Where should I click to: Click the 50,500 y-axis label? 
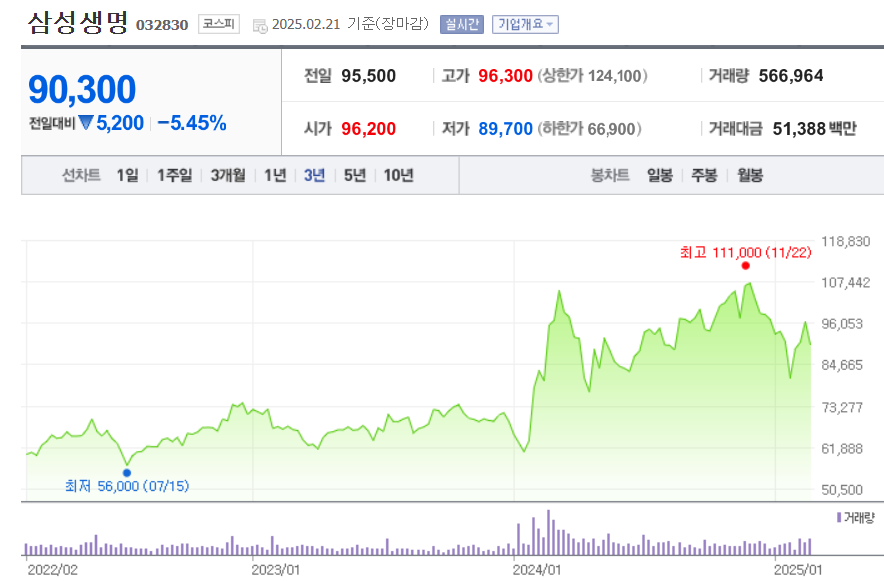click(x=842, y=490)
